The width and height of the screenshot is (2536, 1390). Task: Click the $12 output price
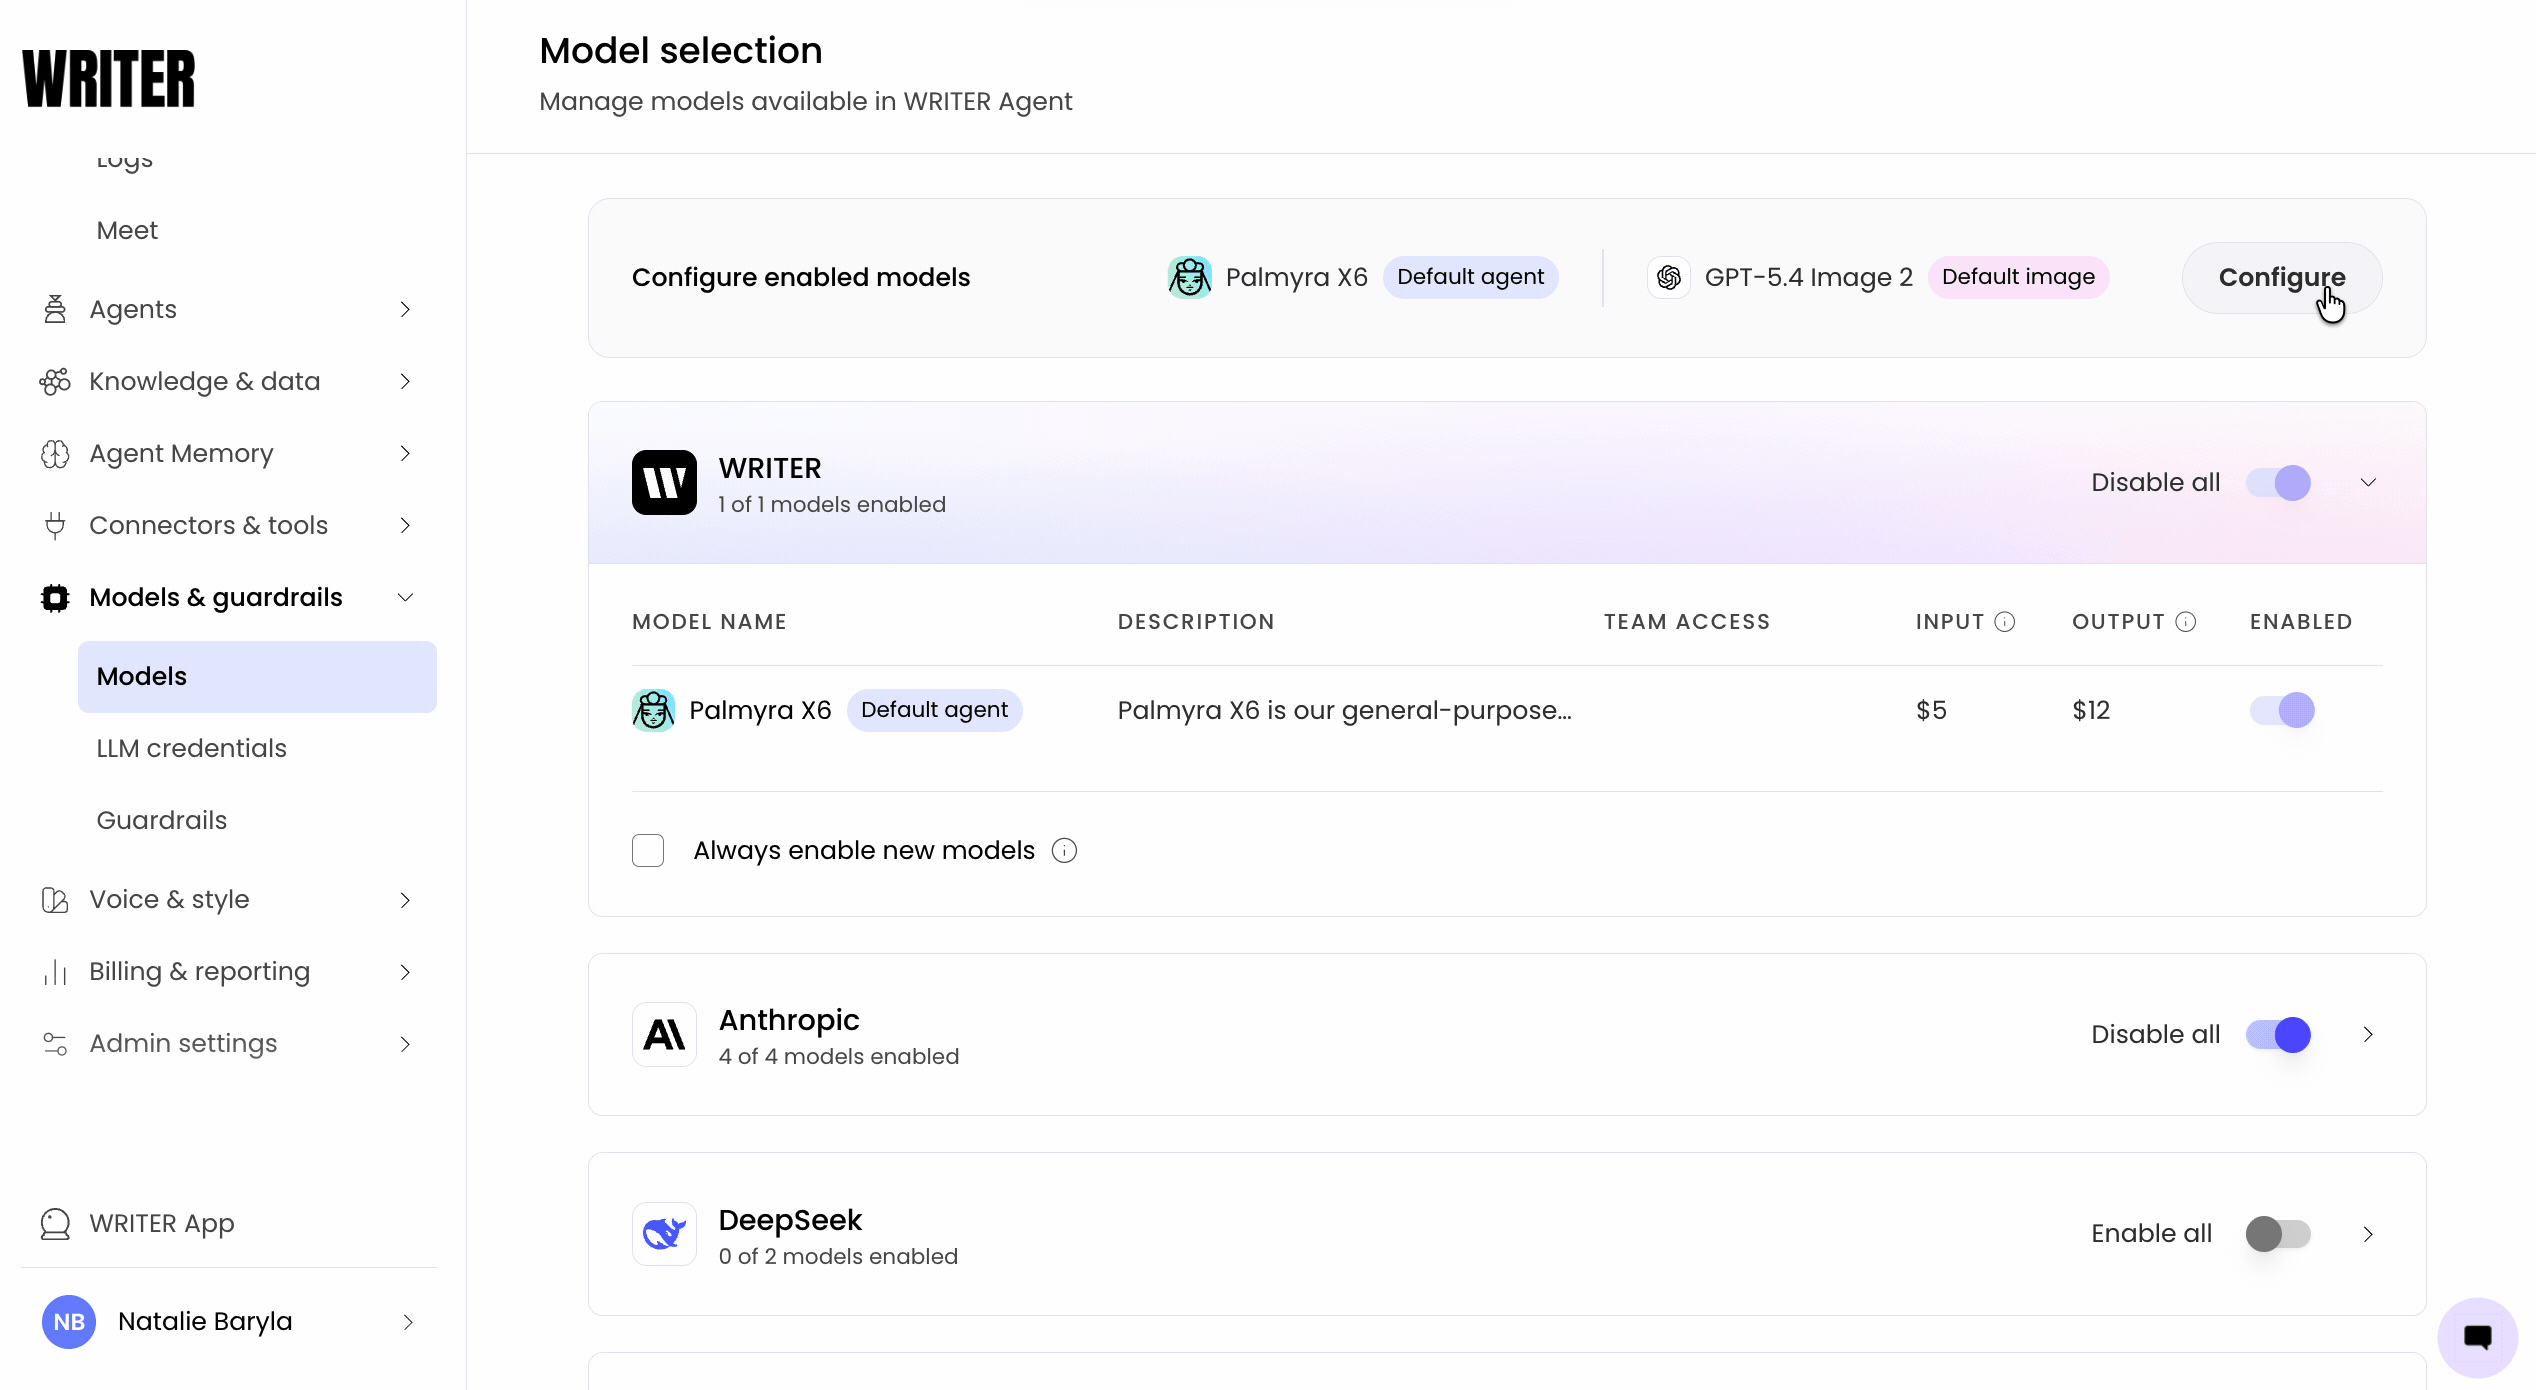click(x=2091, y=711)
